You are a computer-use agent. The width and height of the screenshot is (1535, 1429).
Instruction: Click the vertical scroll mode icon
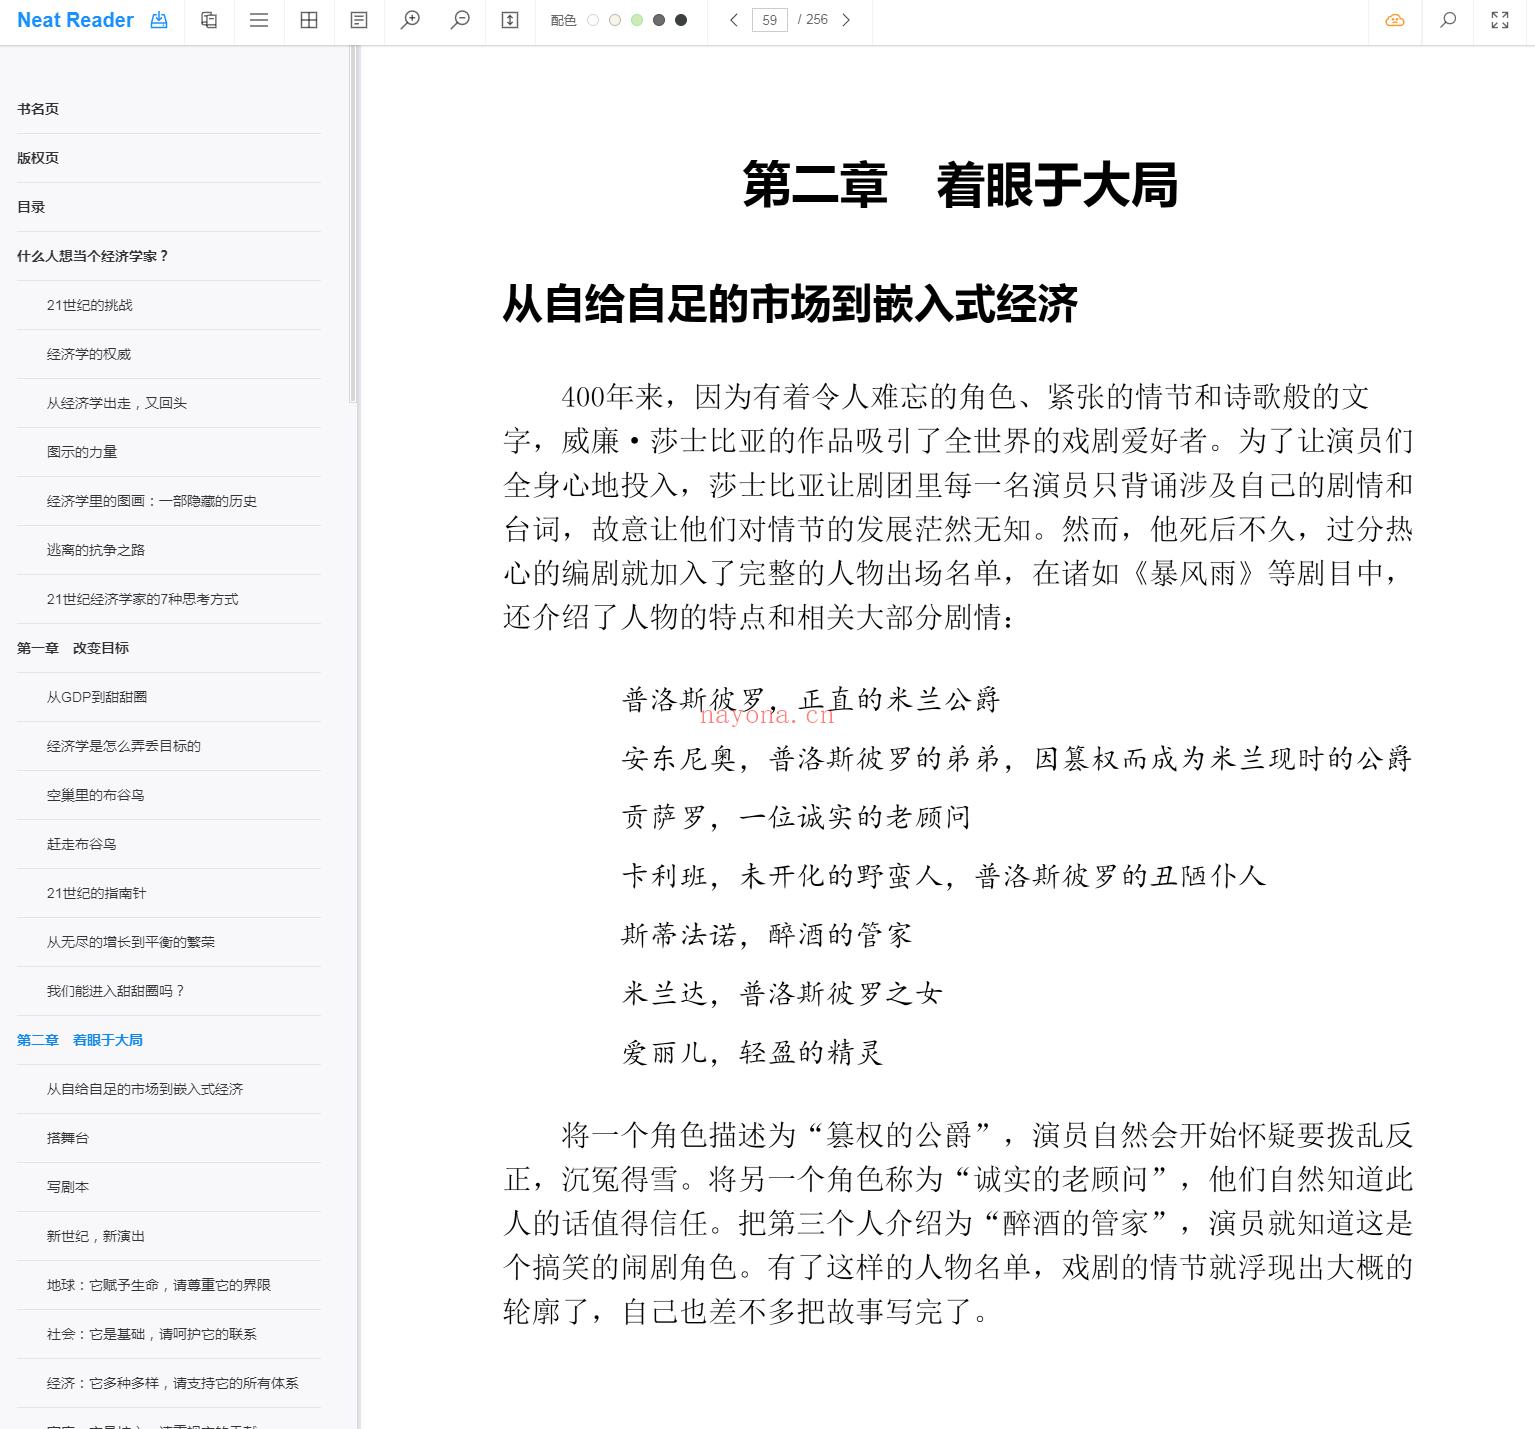tap(510, 20)
